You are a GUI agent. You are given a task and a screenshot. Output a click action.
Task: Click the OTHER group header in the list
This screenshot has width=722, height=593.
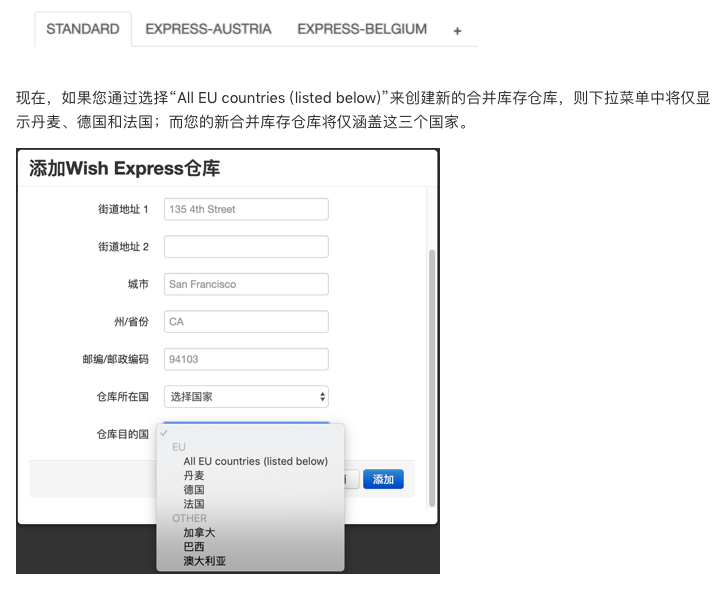point(189,518)
